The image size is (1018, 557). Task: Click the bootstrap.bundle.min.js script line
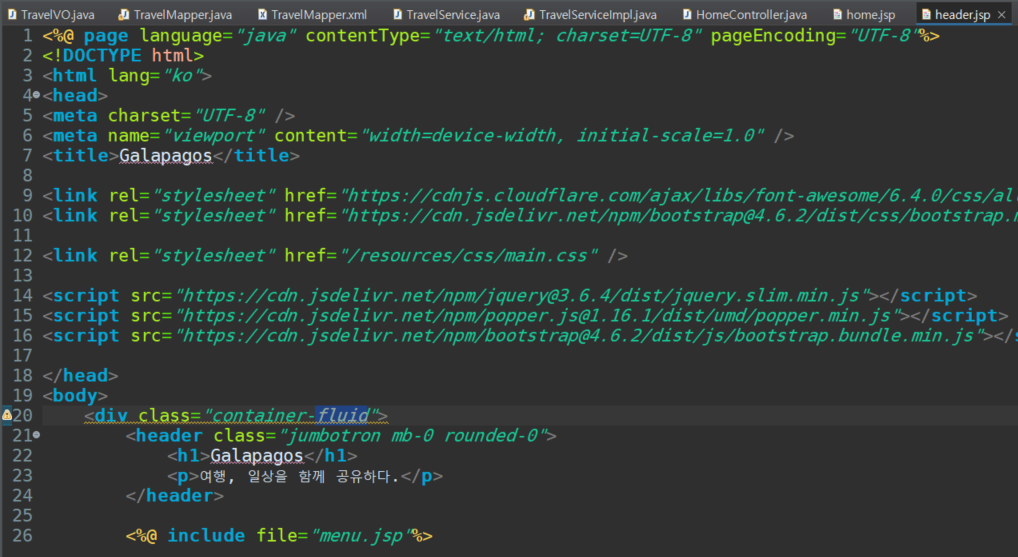(530, 336)
